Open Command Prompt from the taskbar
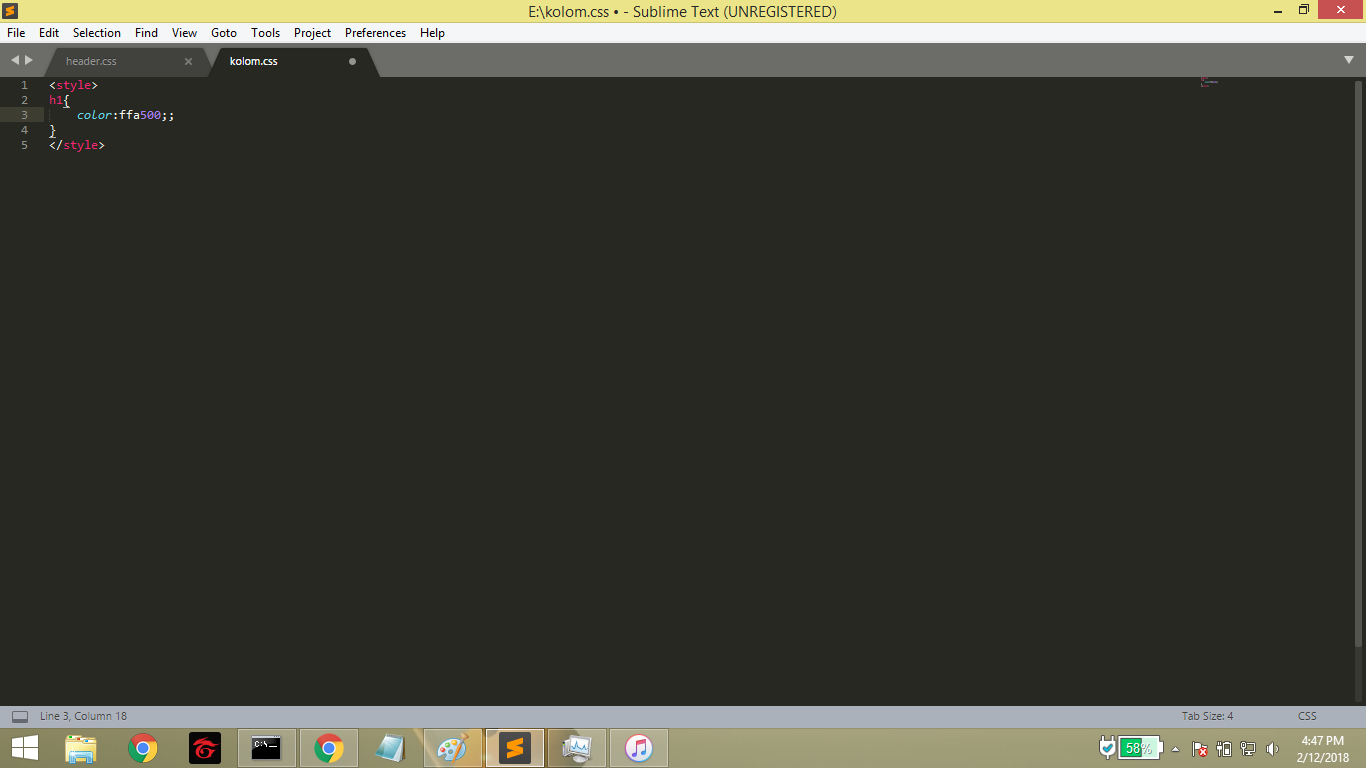This screenshot has width=1366, height=768. (x=266, y=747)
